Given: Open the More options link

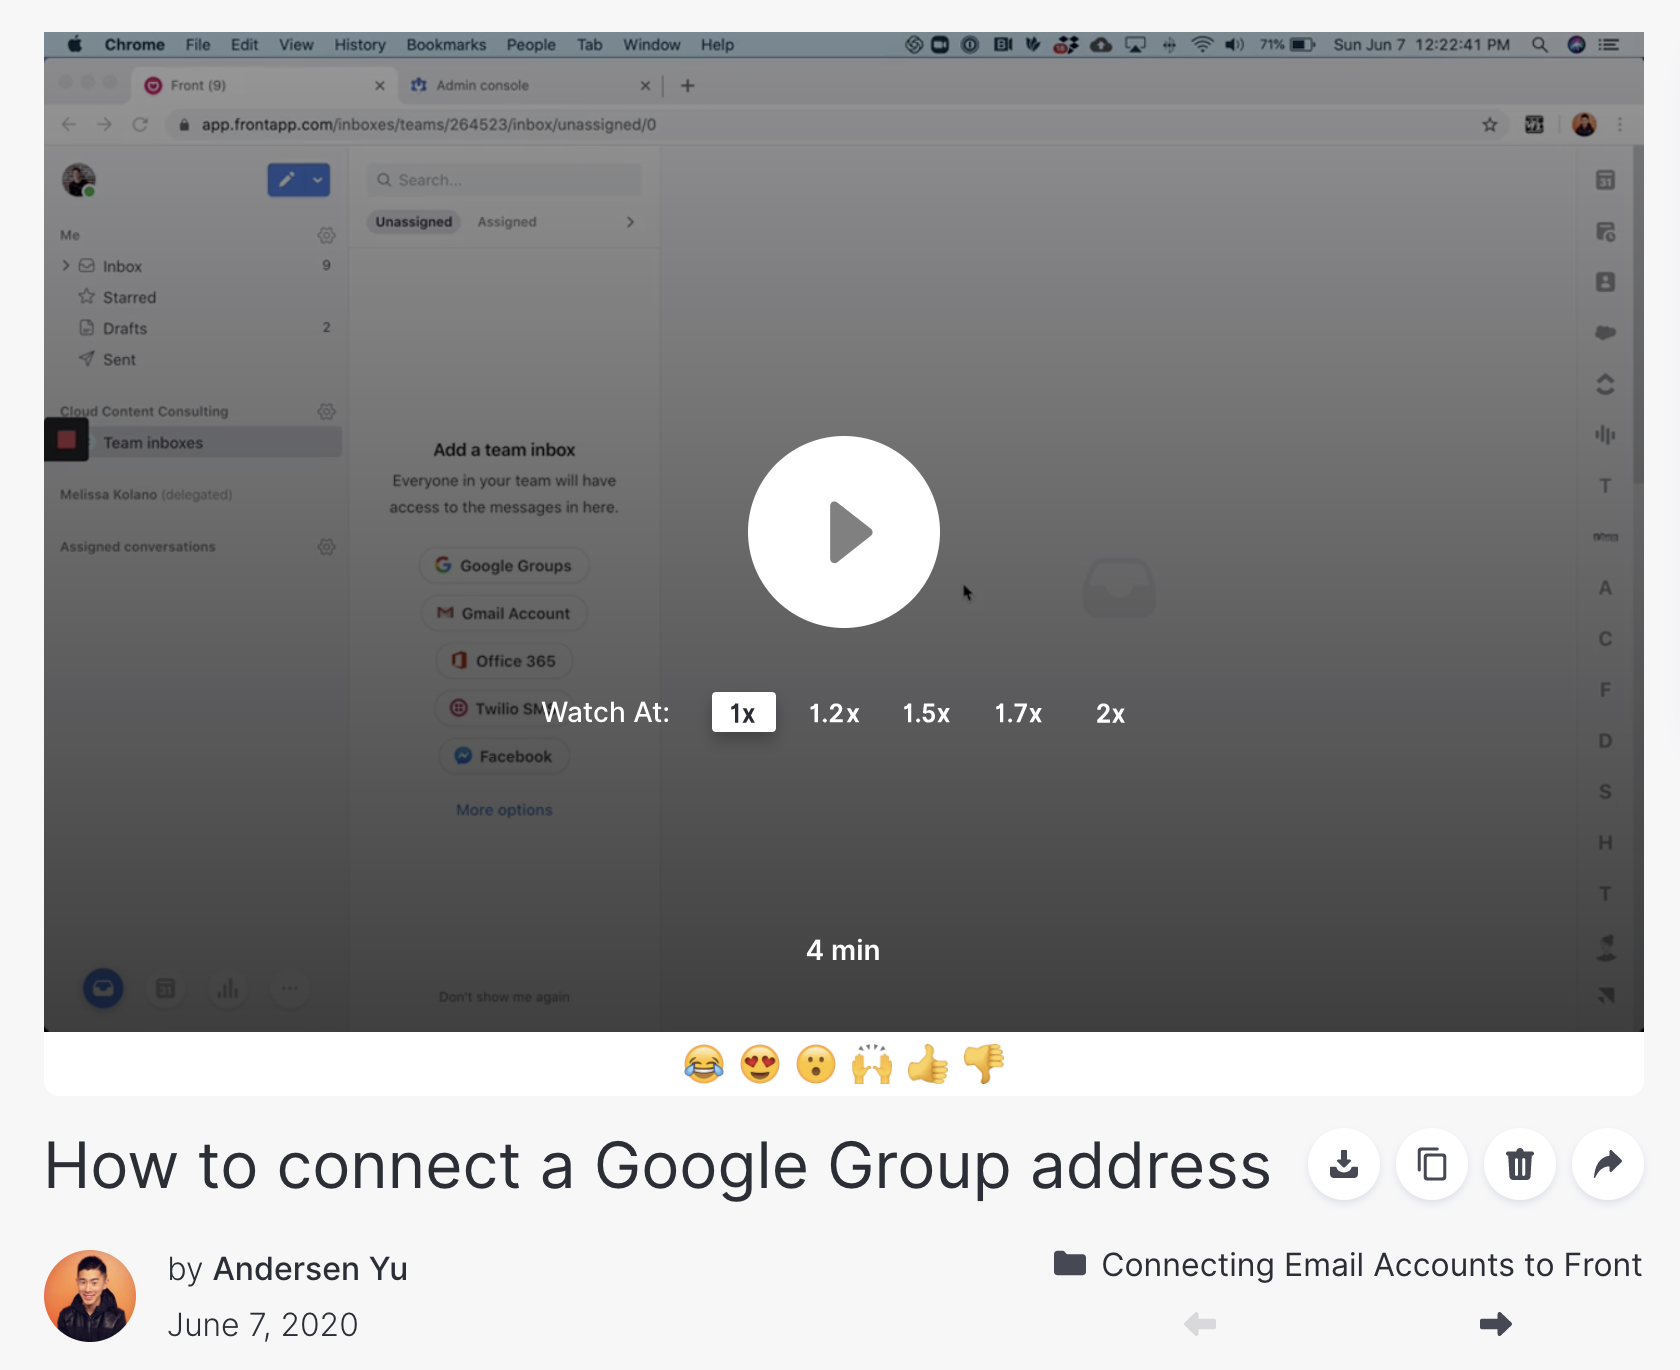Looking at the screenshot, I should click(x=504, y=810).
